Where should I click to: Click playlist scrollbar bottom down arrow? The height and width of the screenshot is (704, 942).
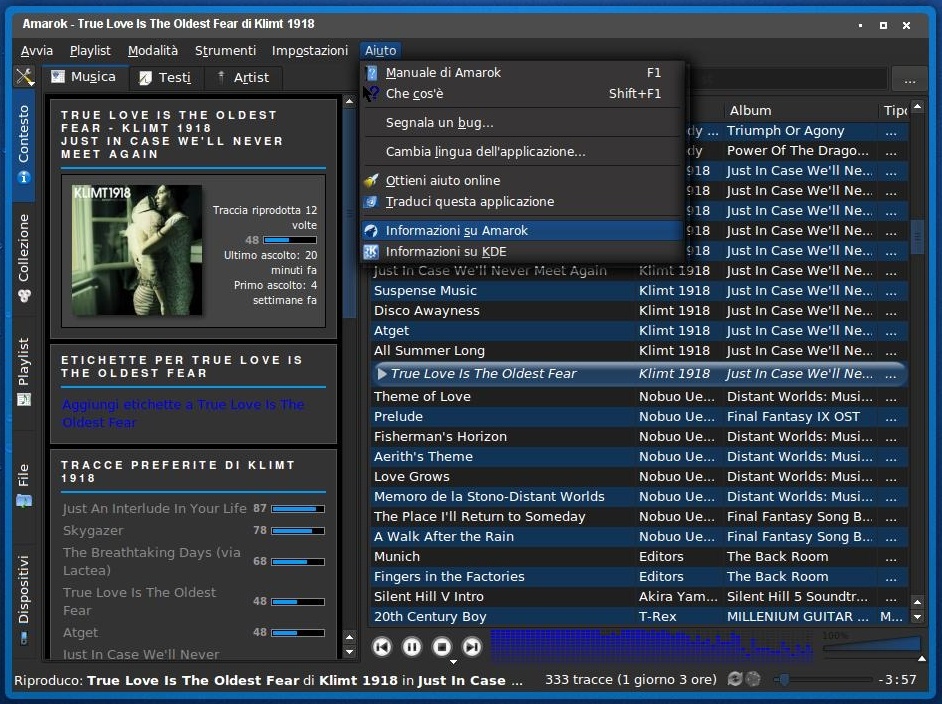(917, 616)
